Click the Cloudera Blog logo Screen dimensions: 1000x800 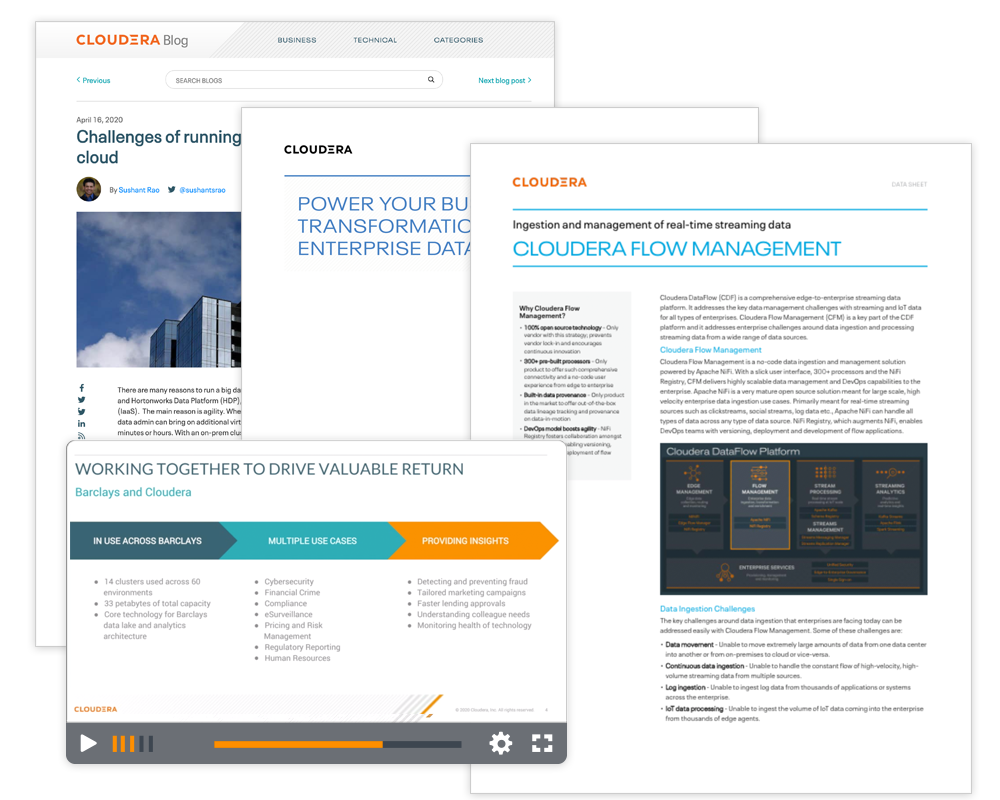[x=132, y=40]
